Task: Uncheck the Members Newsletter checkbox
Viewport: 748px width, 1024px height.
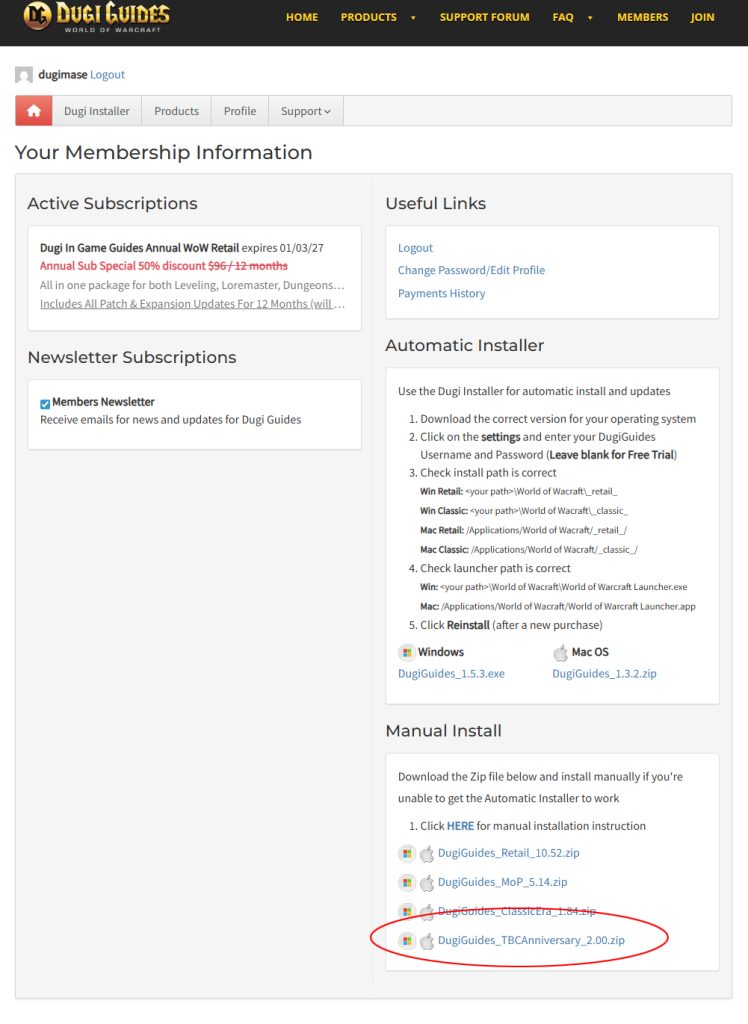Action: [x=45, y=404]
